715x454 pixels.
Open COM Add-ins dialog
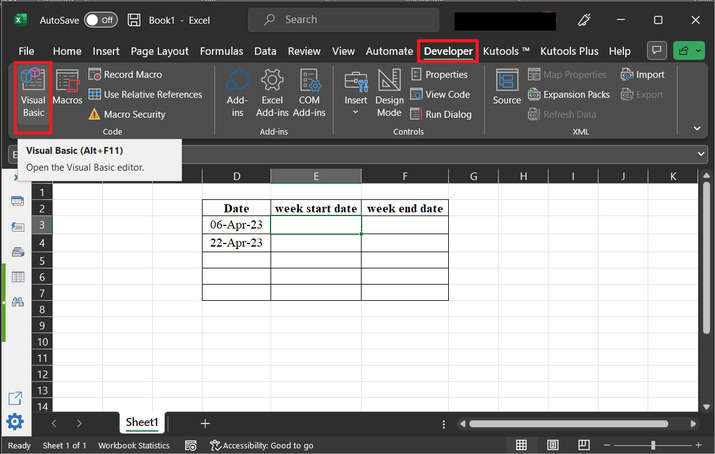point(310,93)
